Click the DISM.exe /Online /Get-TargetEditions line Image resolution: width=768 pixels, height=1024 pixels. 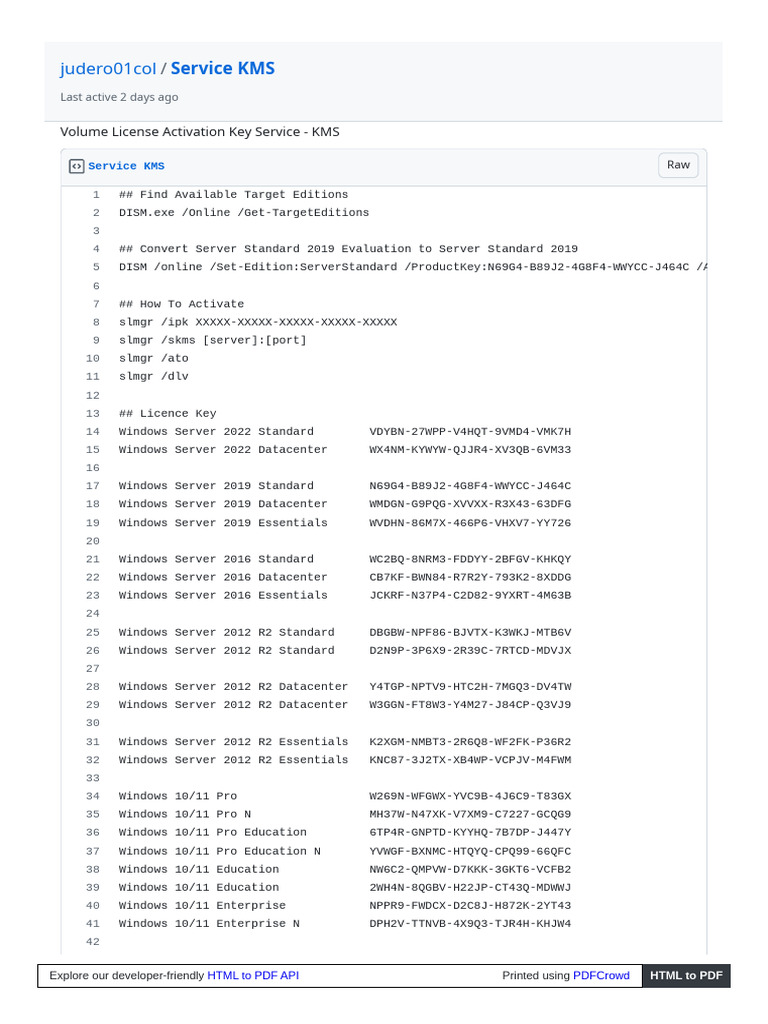(x=244, y=213)
